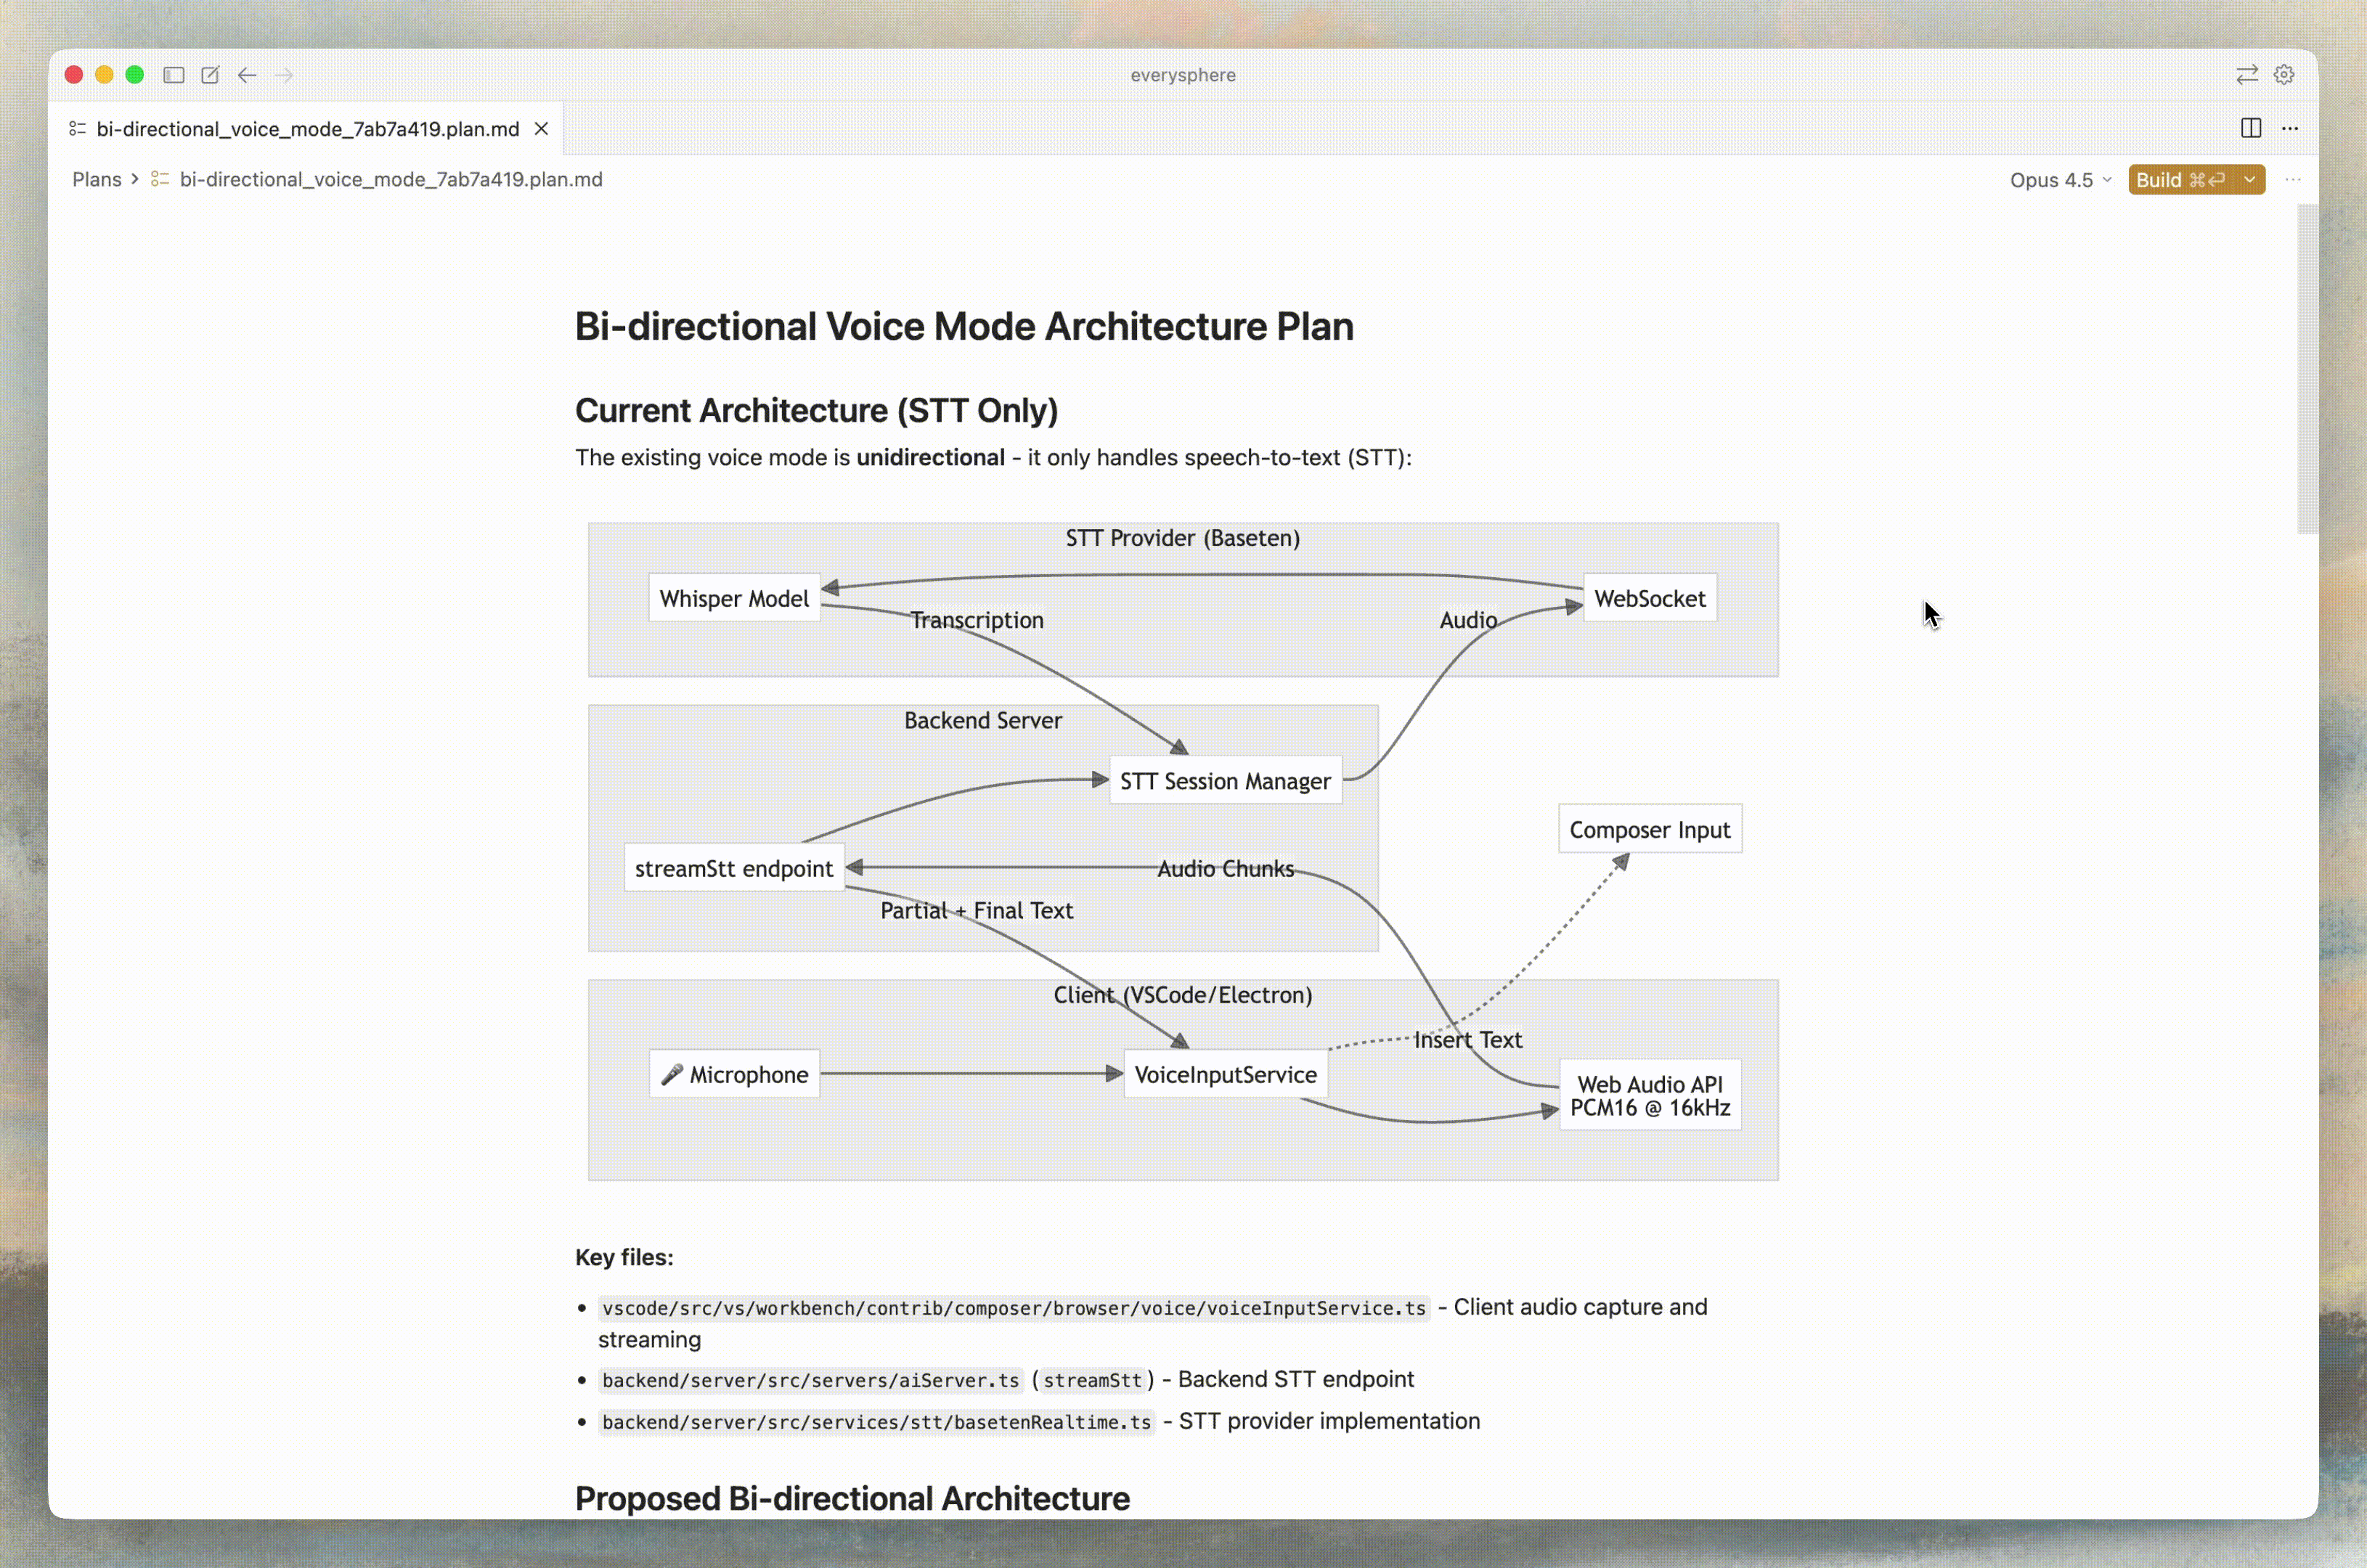
Task: Toggle the sidebar panel icon
Action: [174, 75]
